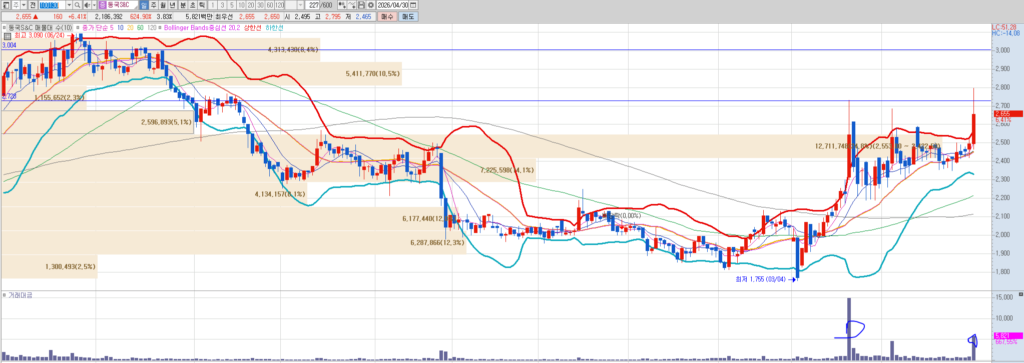
Task: Click the purple icon before the 동국S&C name
Action: click(x=102, y=5)
